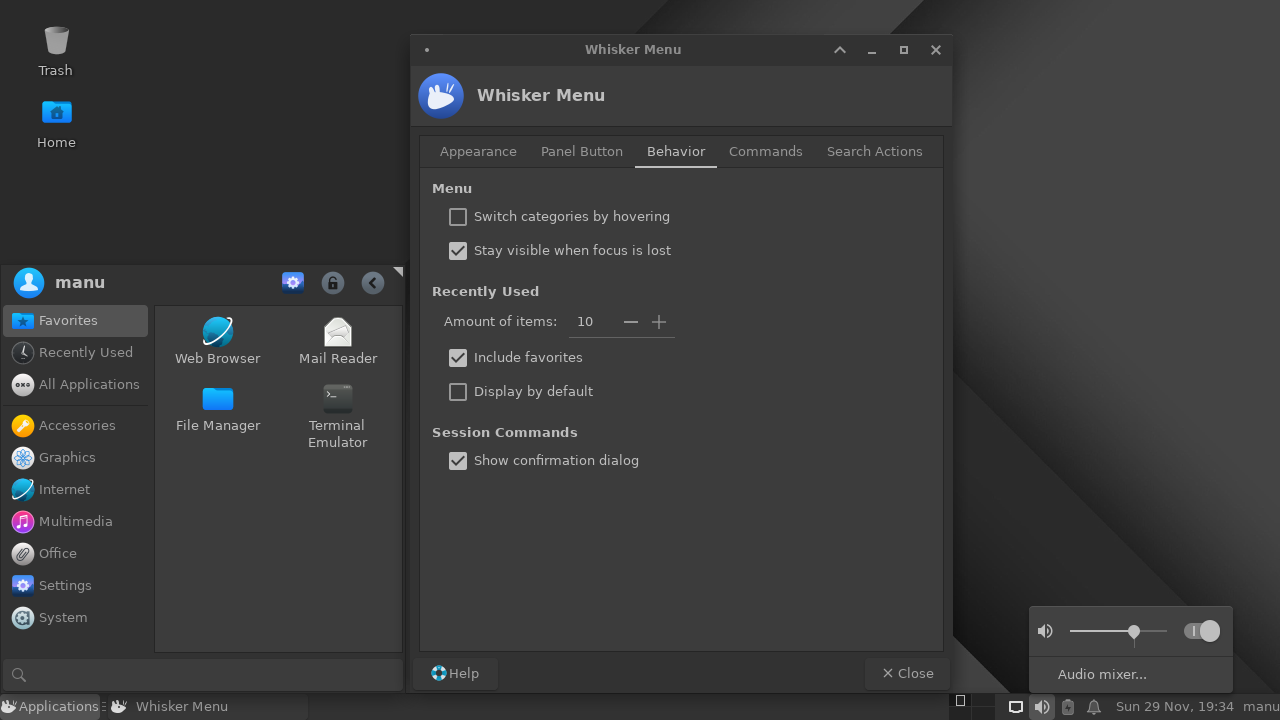Decrease Amount of items with the minus button
Viewport: 1280px width, 720px height.
(630, 322)
